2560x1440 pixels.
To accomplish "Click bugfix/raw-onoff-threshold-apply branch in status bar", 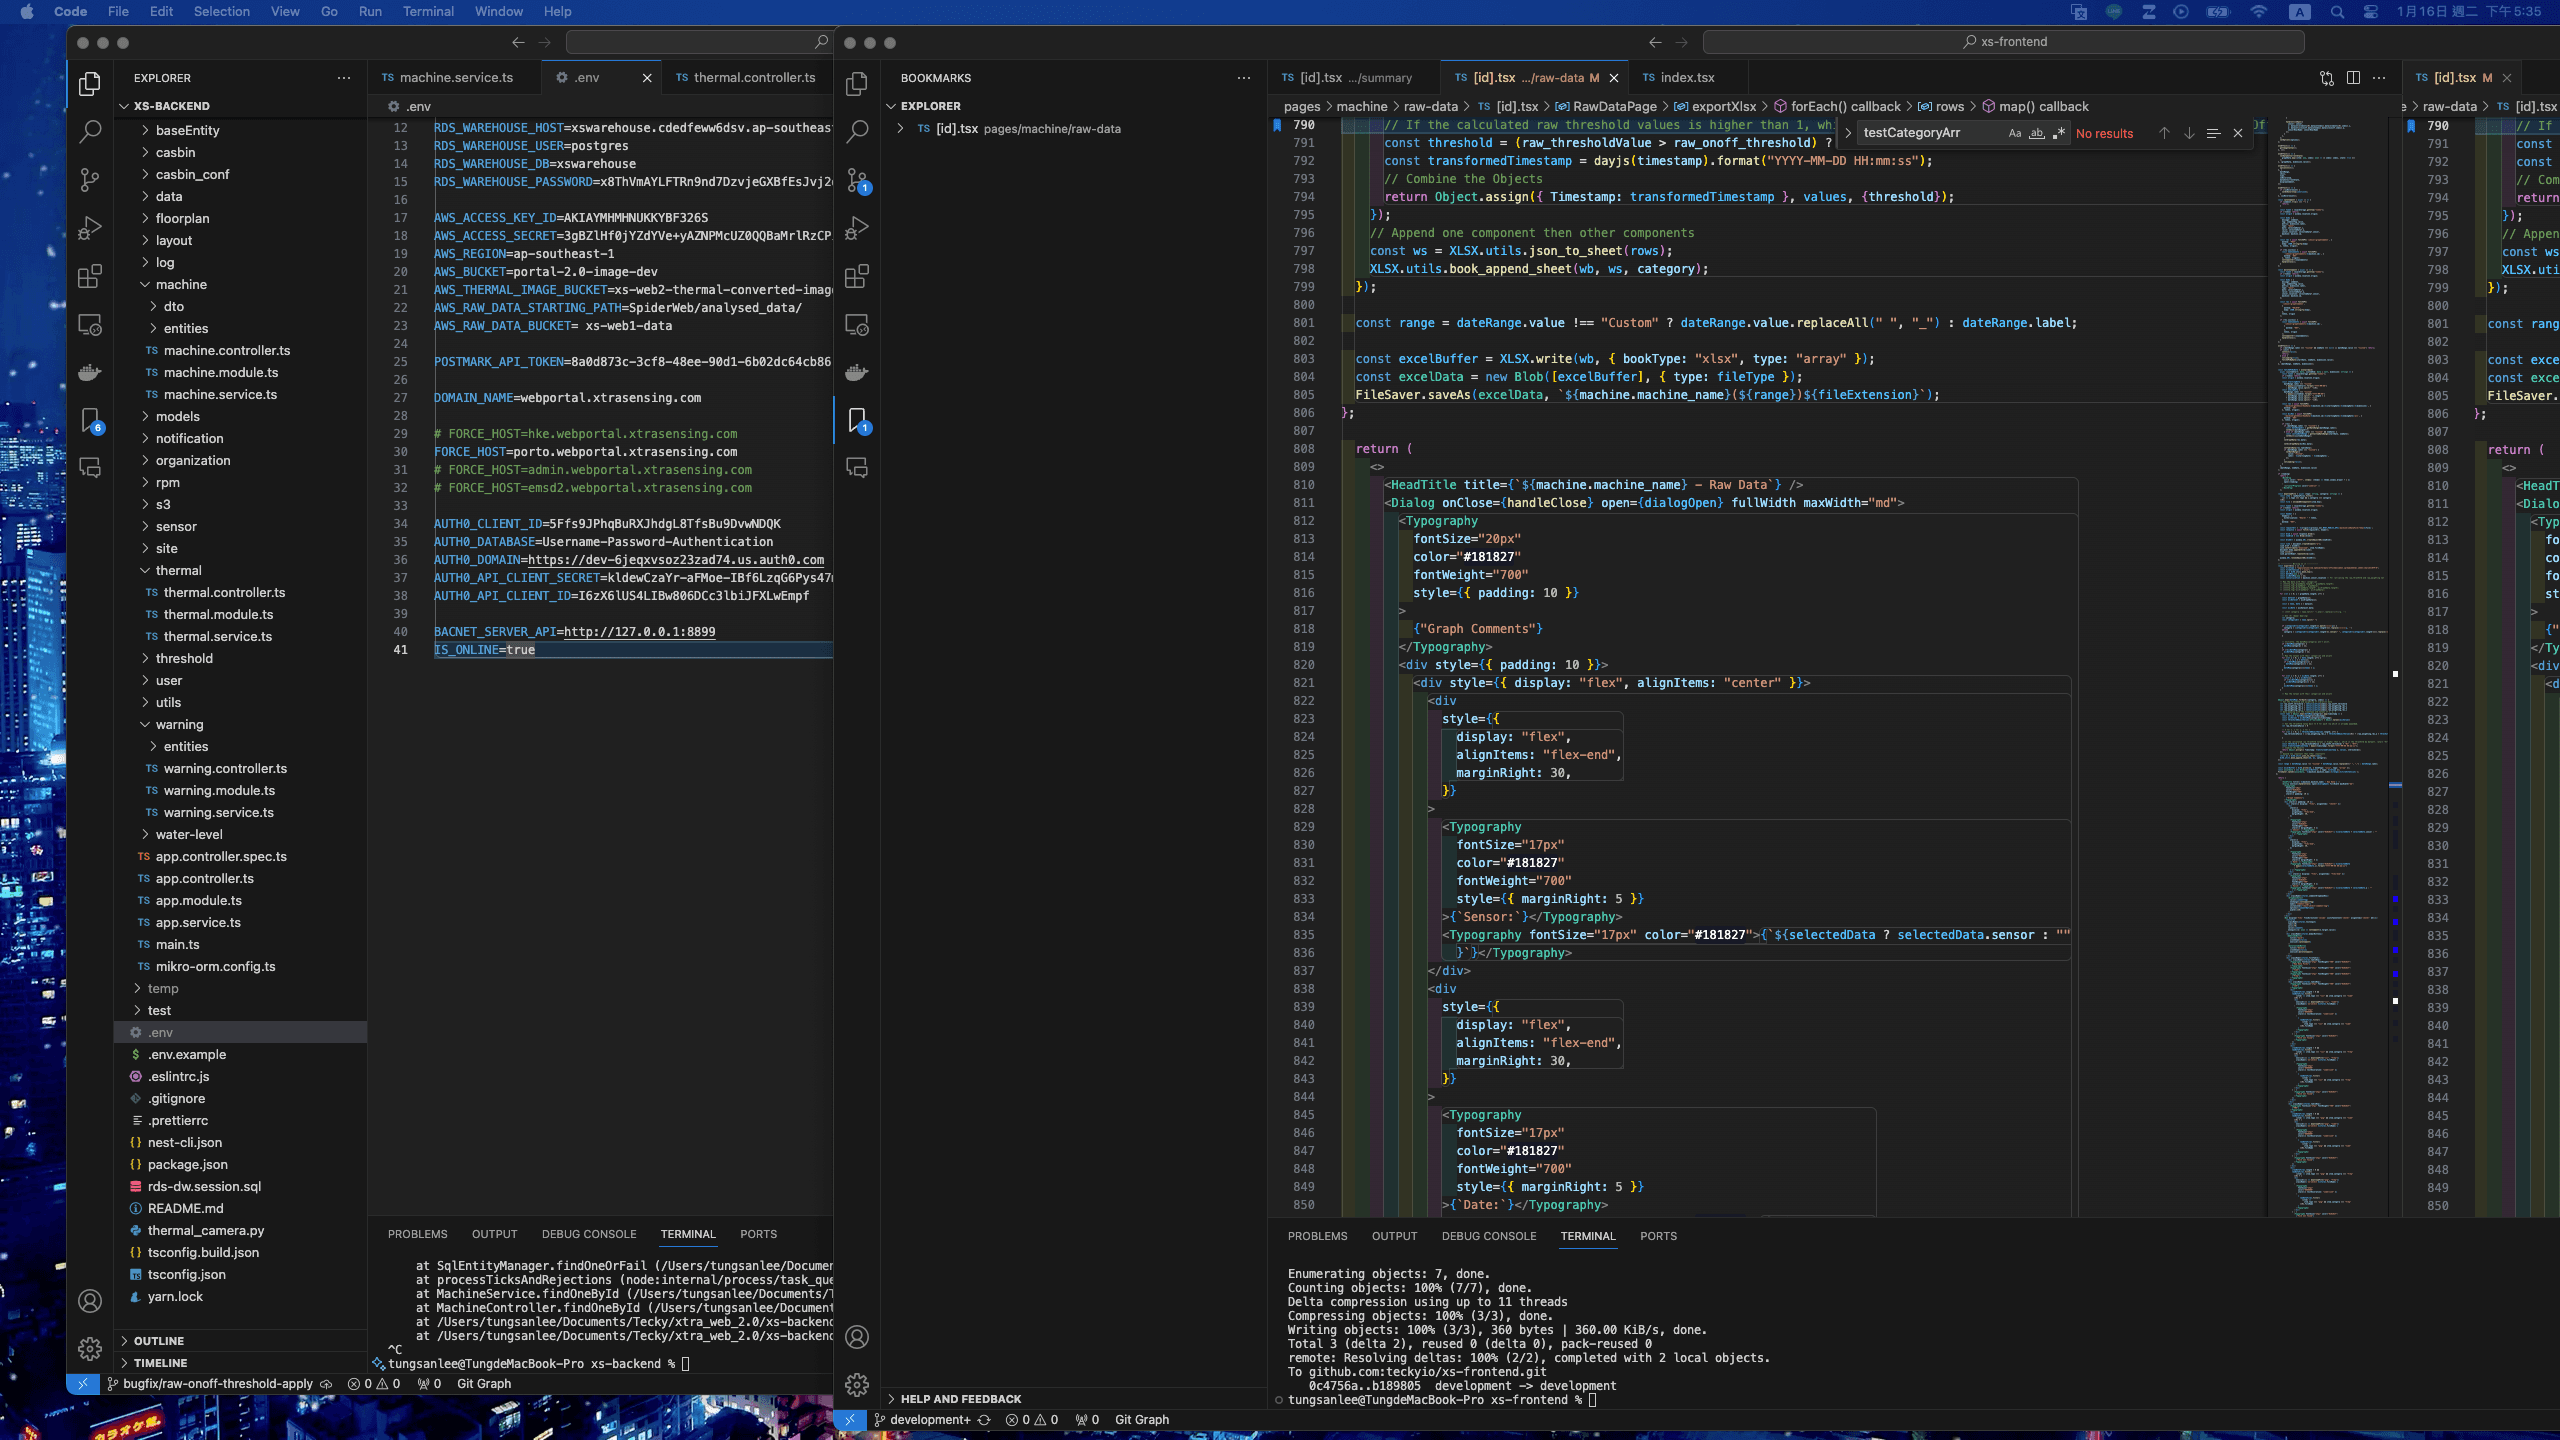I will coord(218,1384).
